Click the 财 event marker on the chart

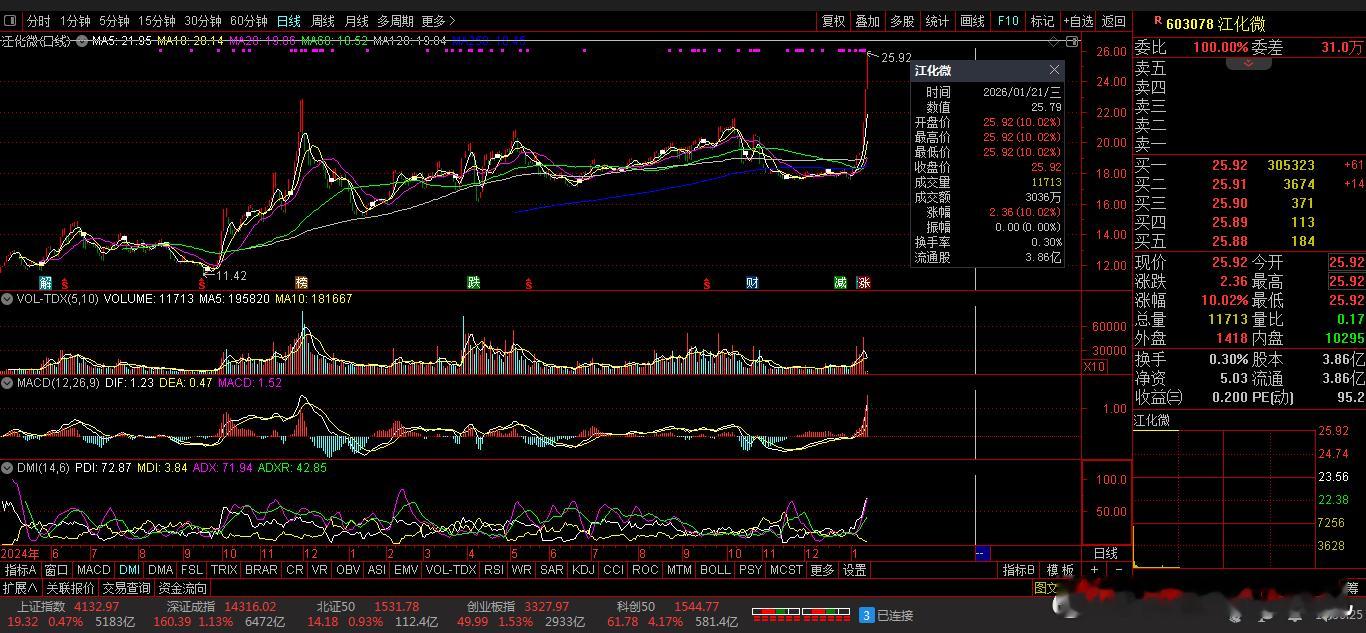pos(752,283)
